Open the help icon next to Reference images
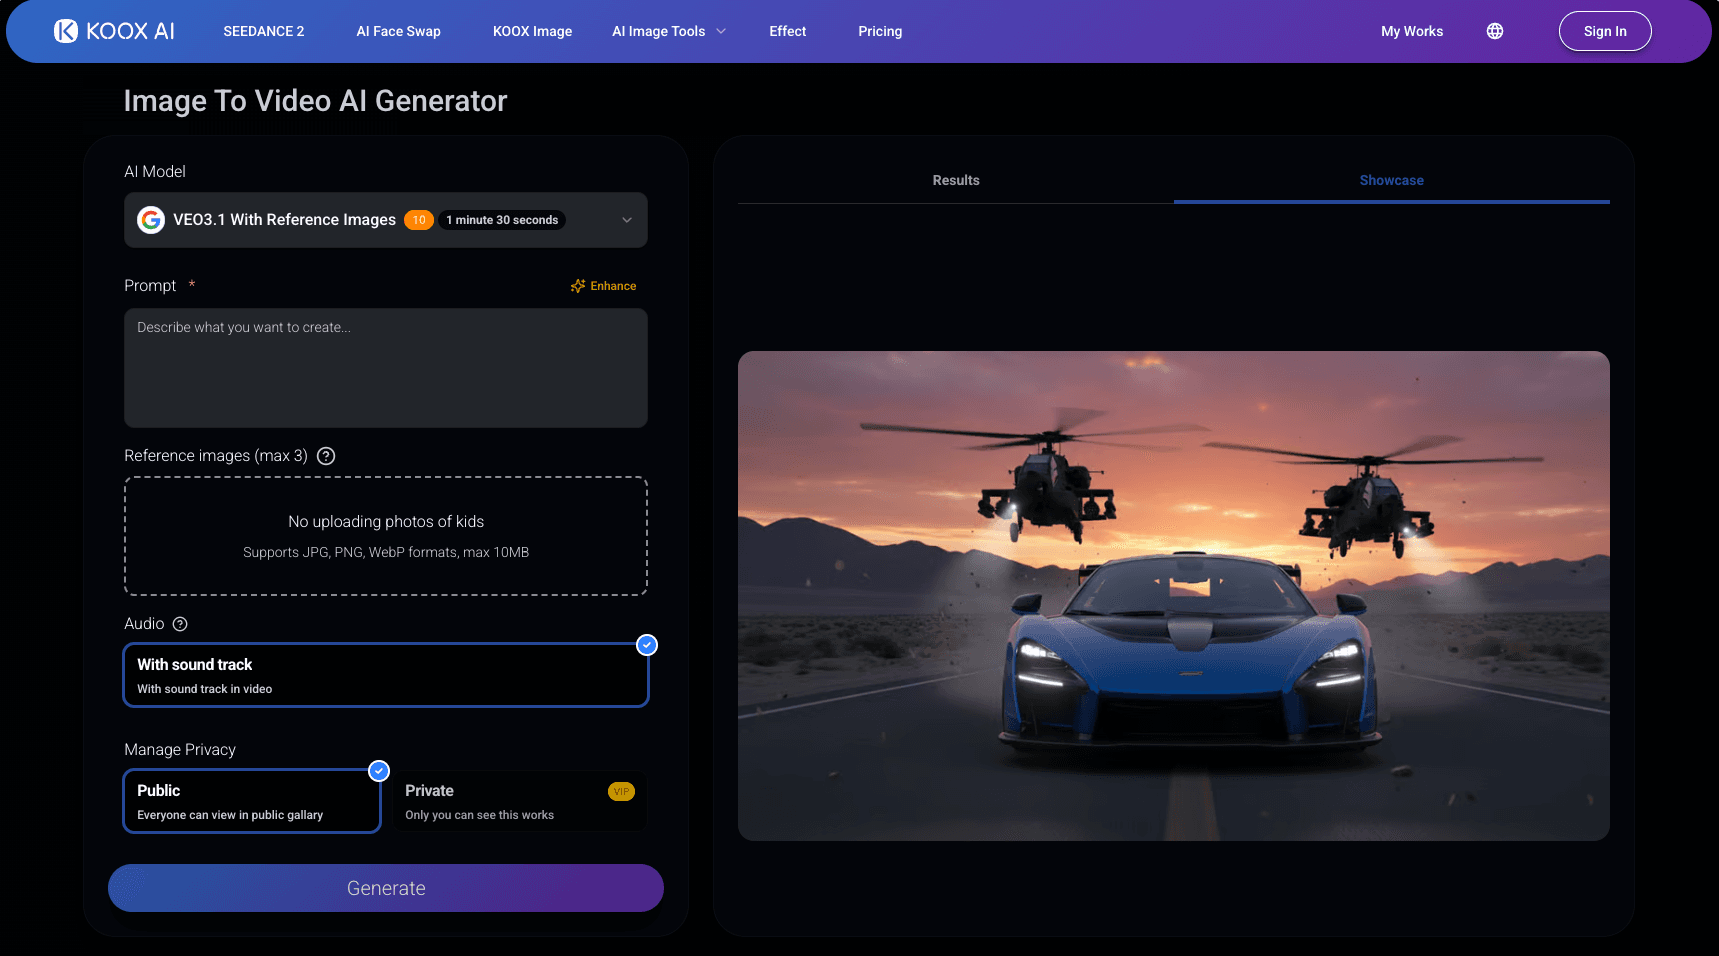Image resolution: width=1719 pixels, height=956 pixels. point(325,456)
